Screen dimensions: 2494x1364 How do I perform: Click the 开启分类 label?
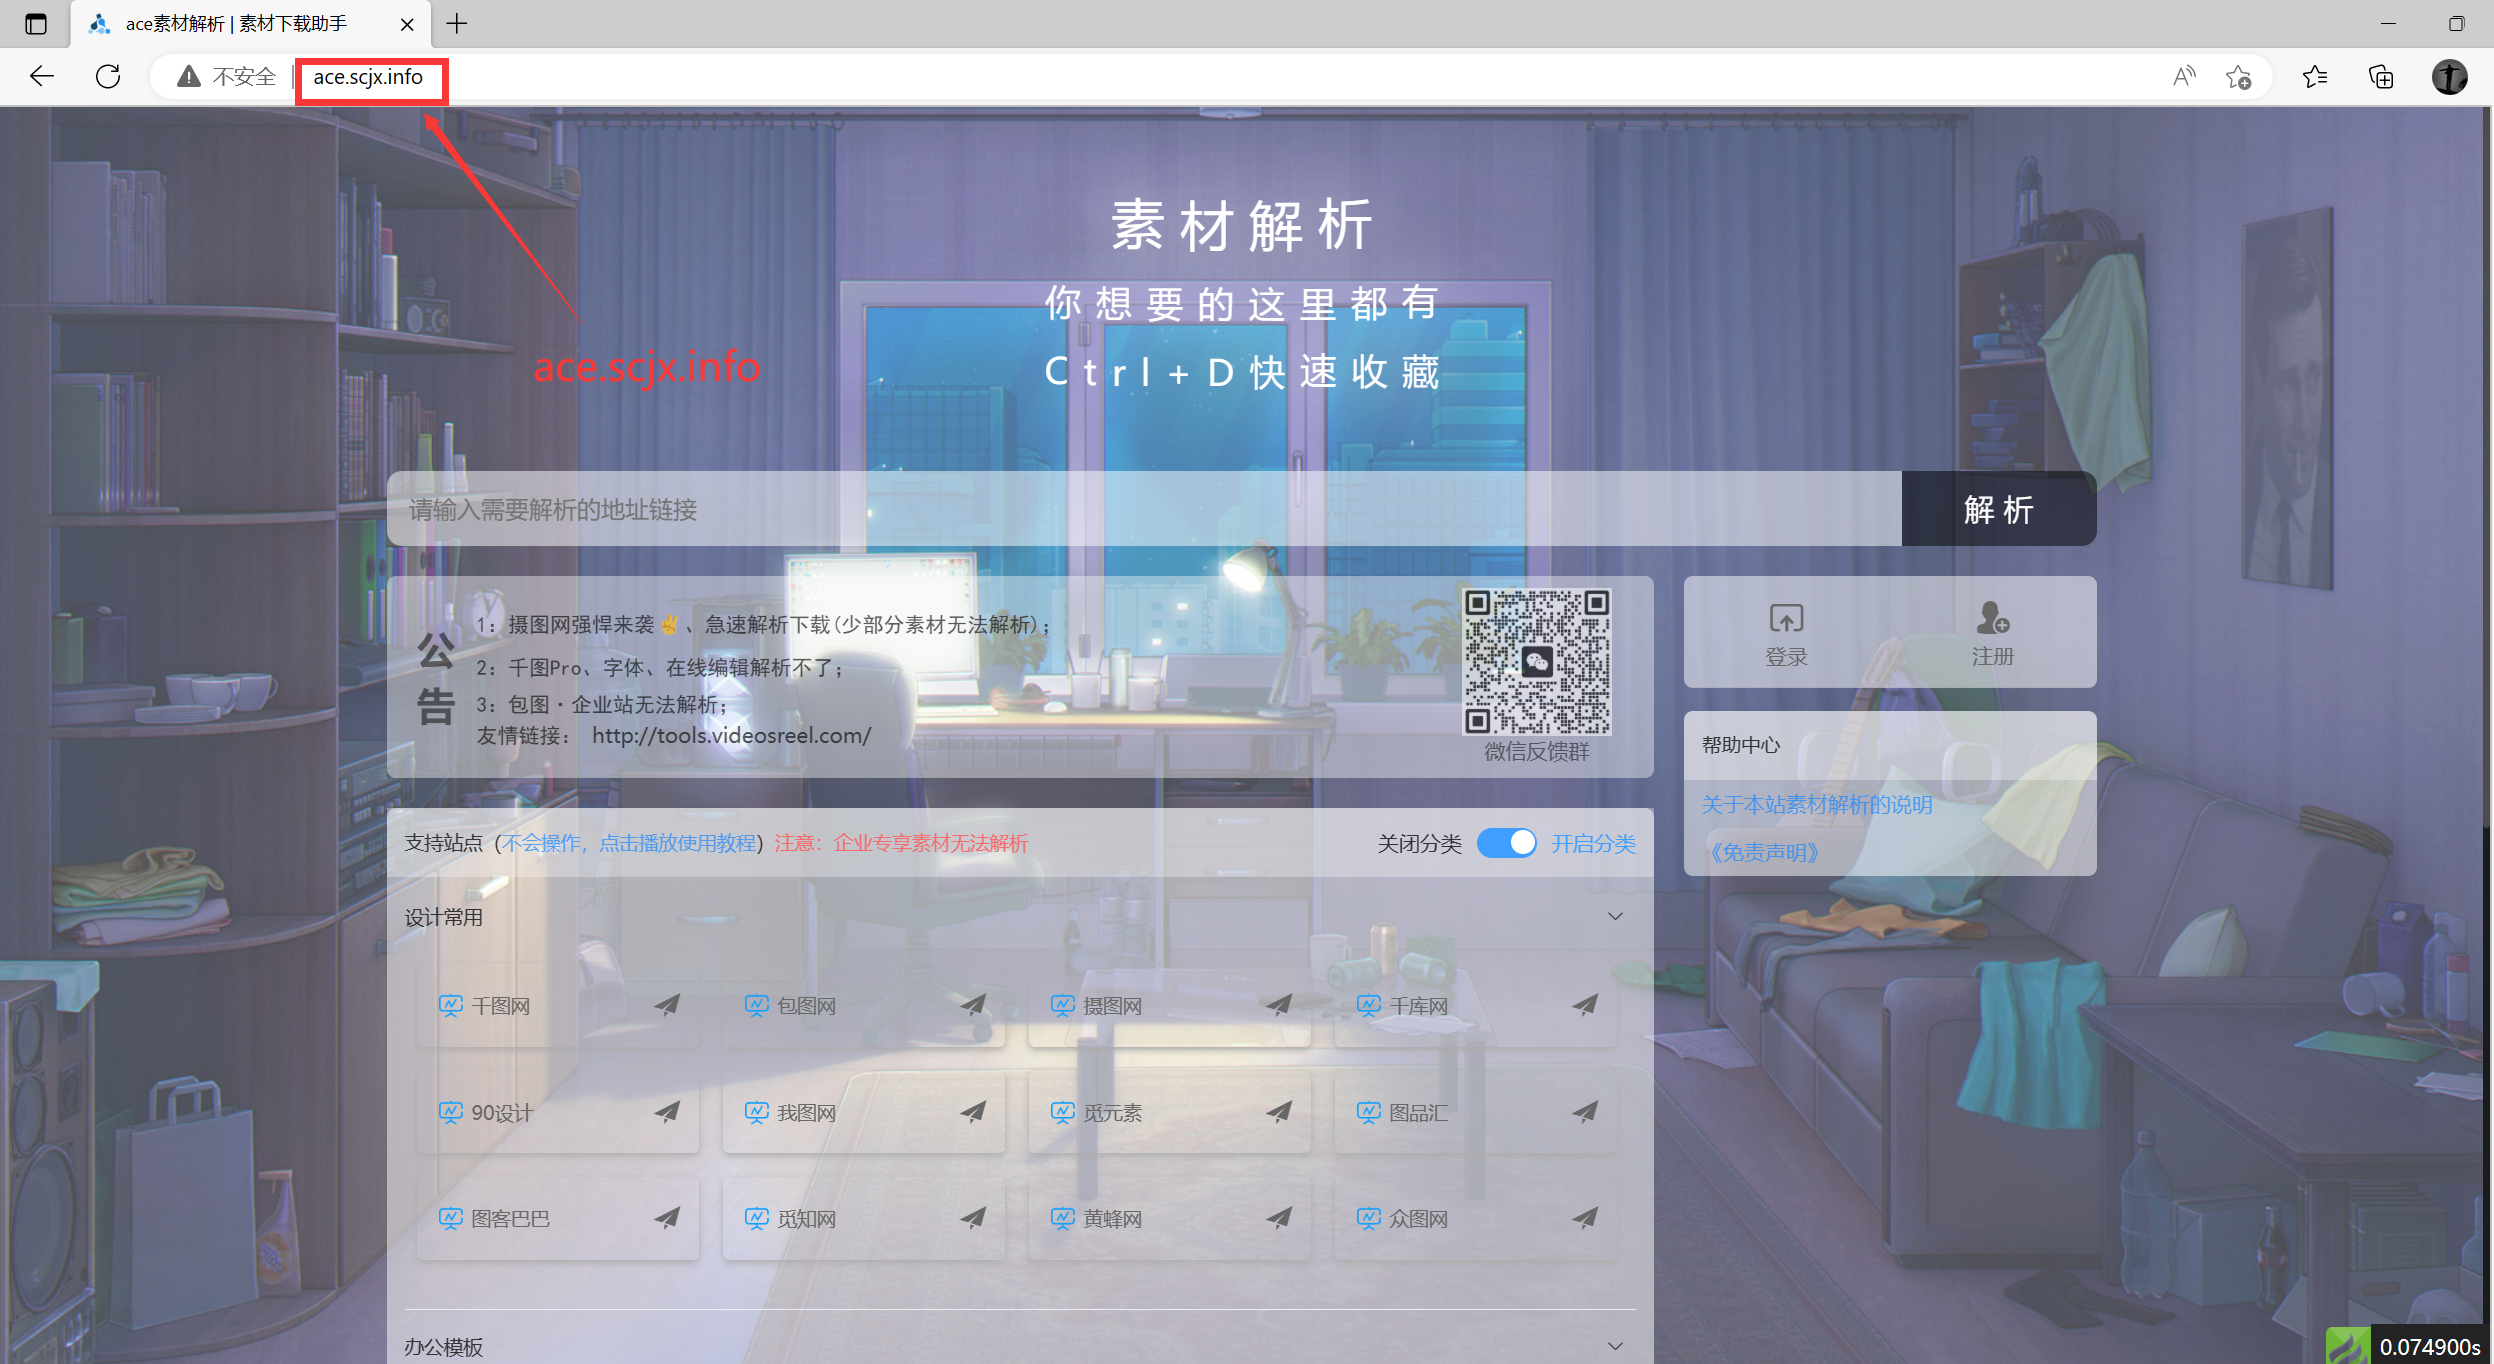[1593, 844]
